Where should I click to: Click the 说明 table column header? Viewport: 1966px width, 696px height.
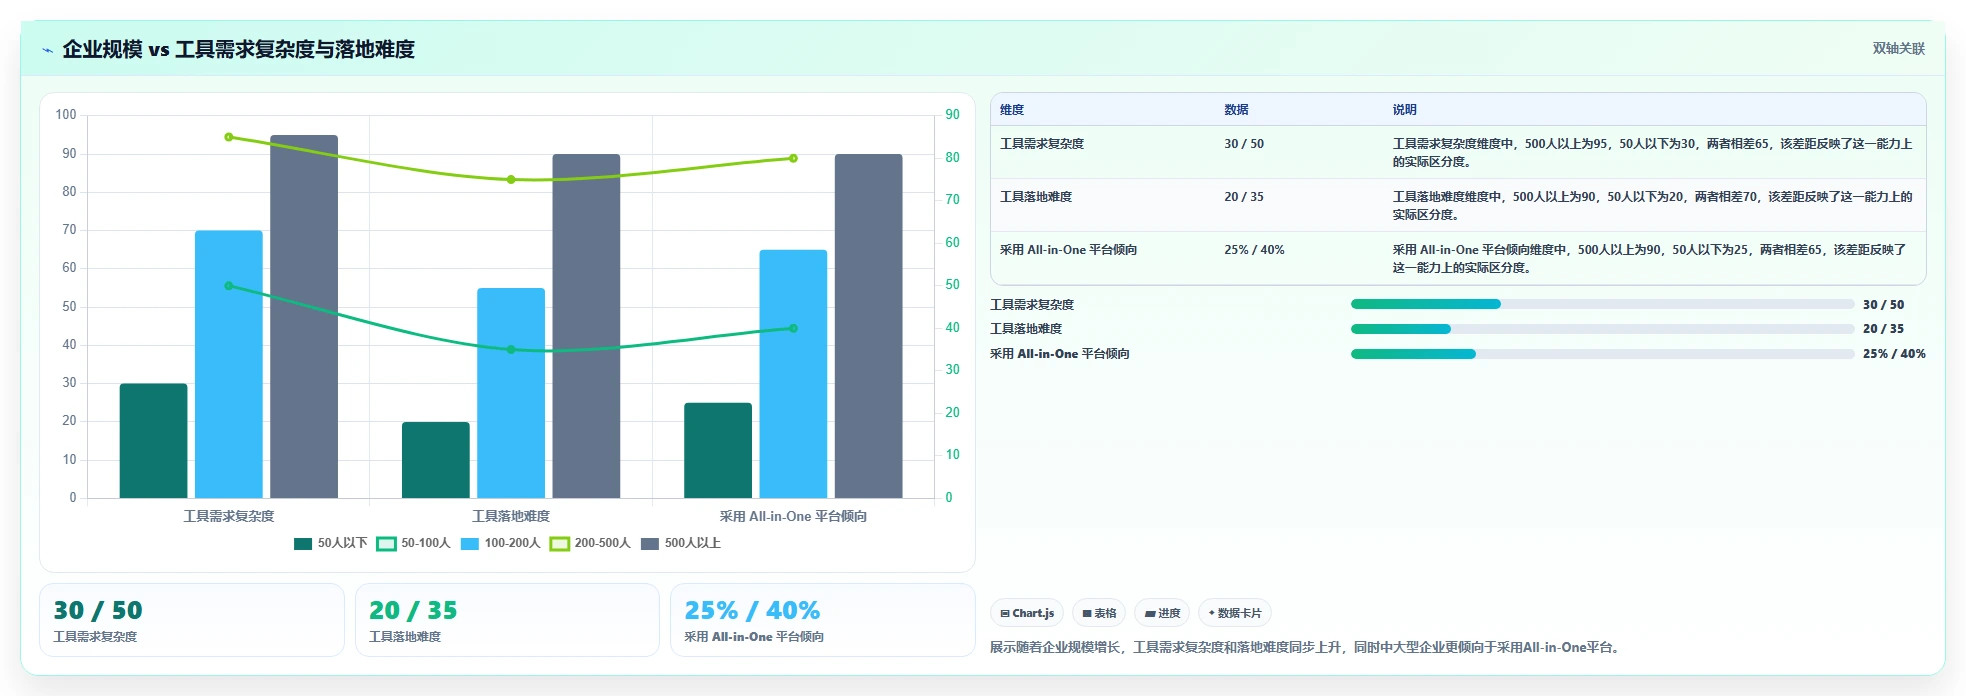coord(1404,110)
